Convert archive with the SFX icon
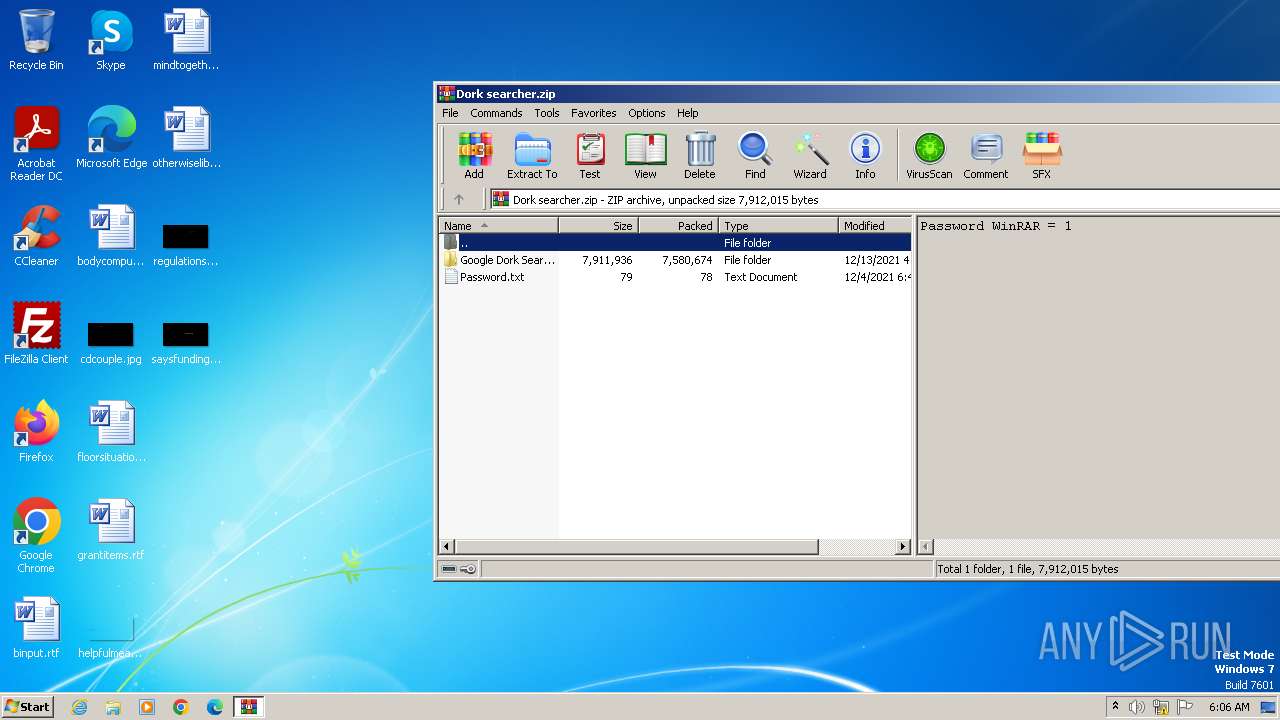The image size is (1280, 720). click(1042, 156)
